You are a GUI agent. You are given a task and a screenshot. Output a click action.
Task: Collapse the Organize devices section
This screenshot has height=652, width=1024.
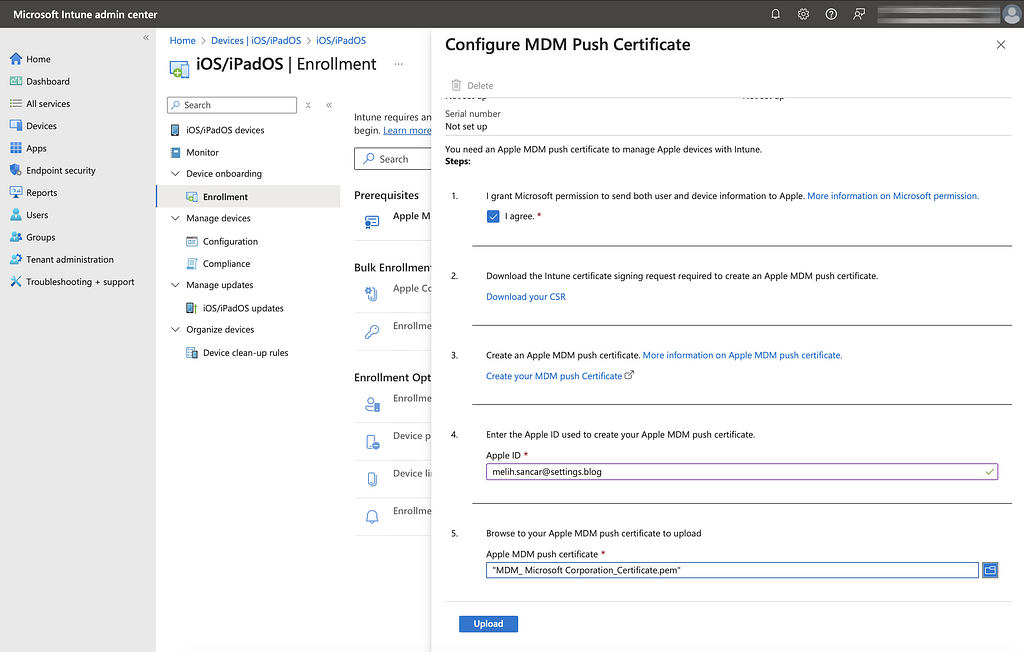coord(175,329)
